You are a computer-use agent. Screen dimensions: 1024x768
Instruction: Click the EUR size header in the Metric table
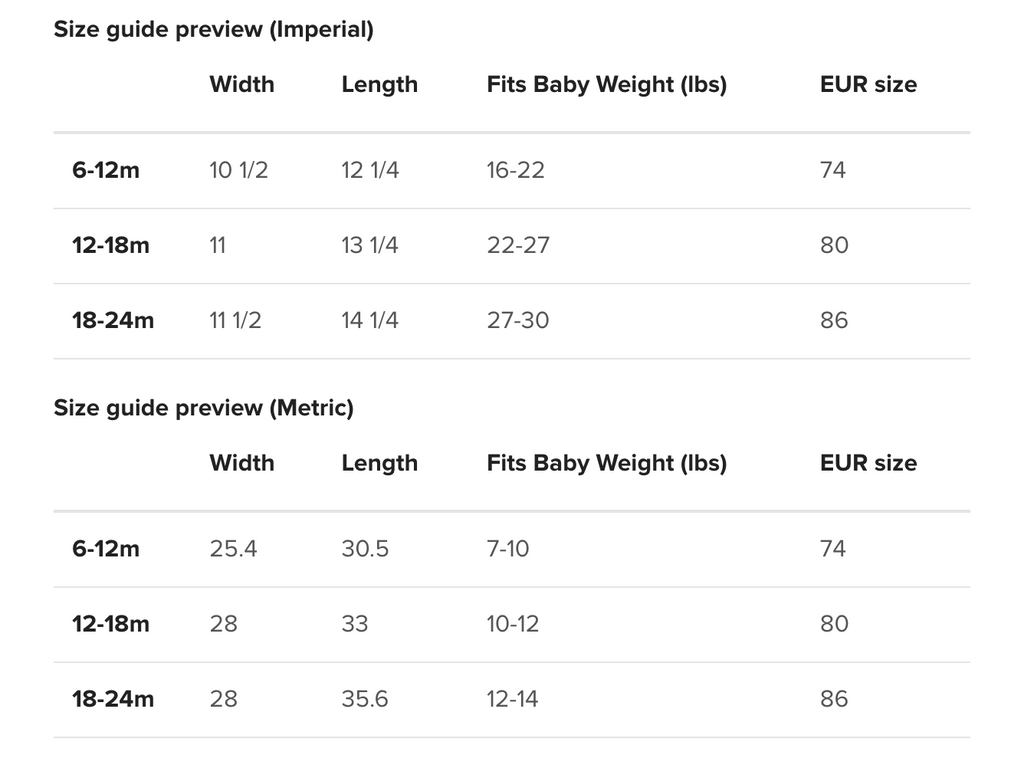[x=868, y=463]
